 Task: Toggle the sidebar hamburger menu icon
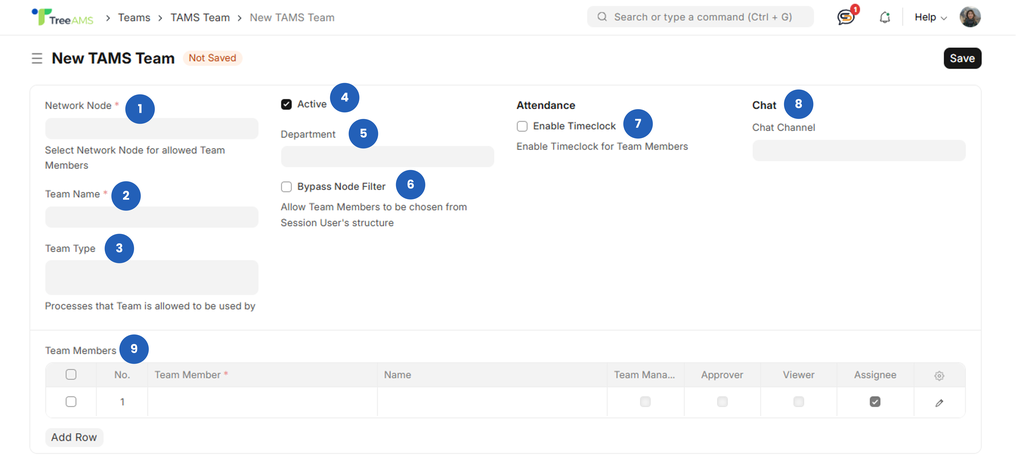pyautogui.click(x=37, y=59)
